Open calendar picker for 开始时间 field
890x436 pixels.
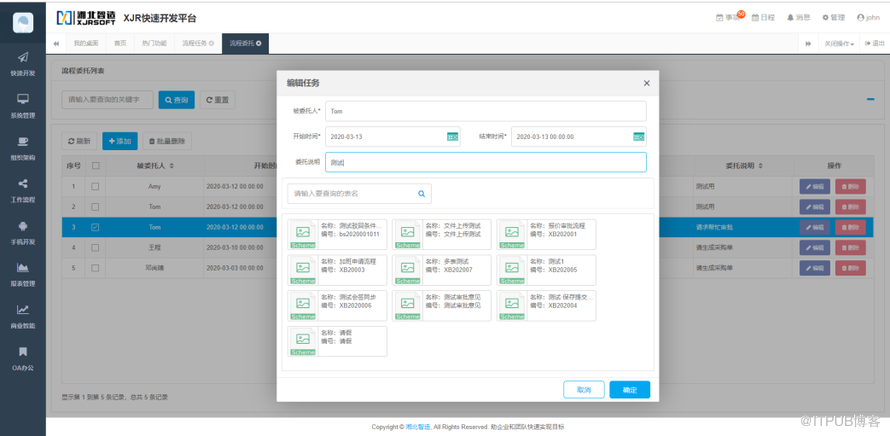(x=452, y=137)
